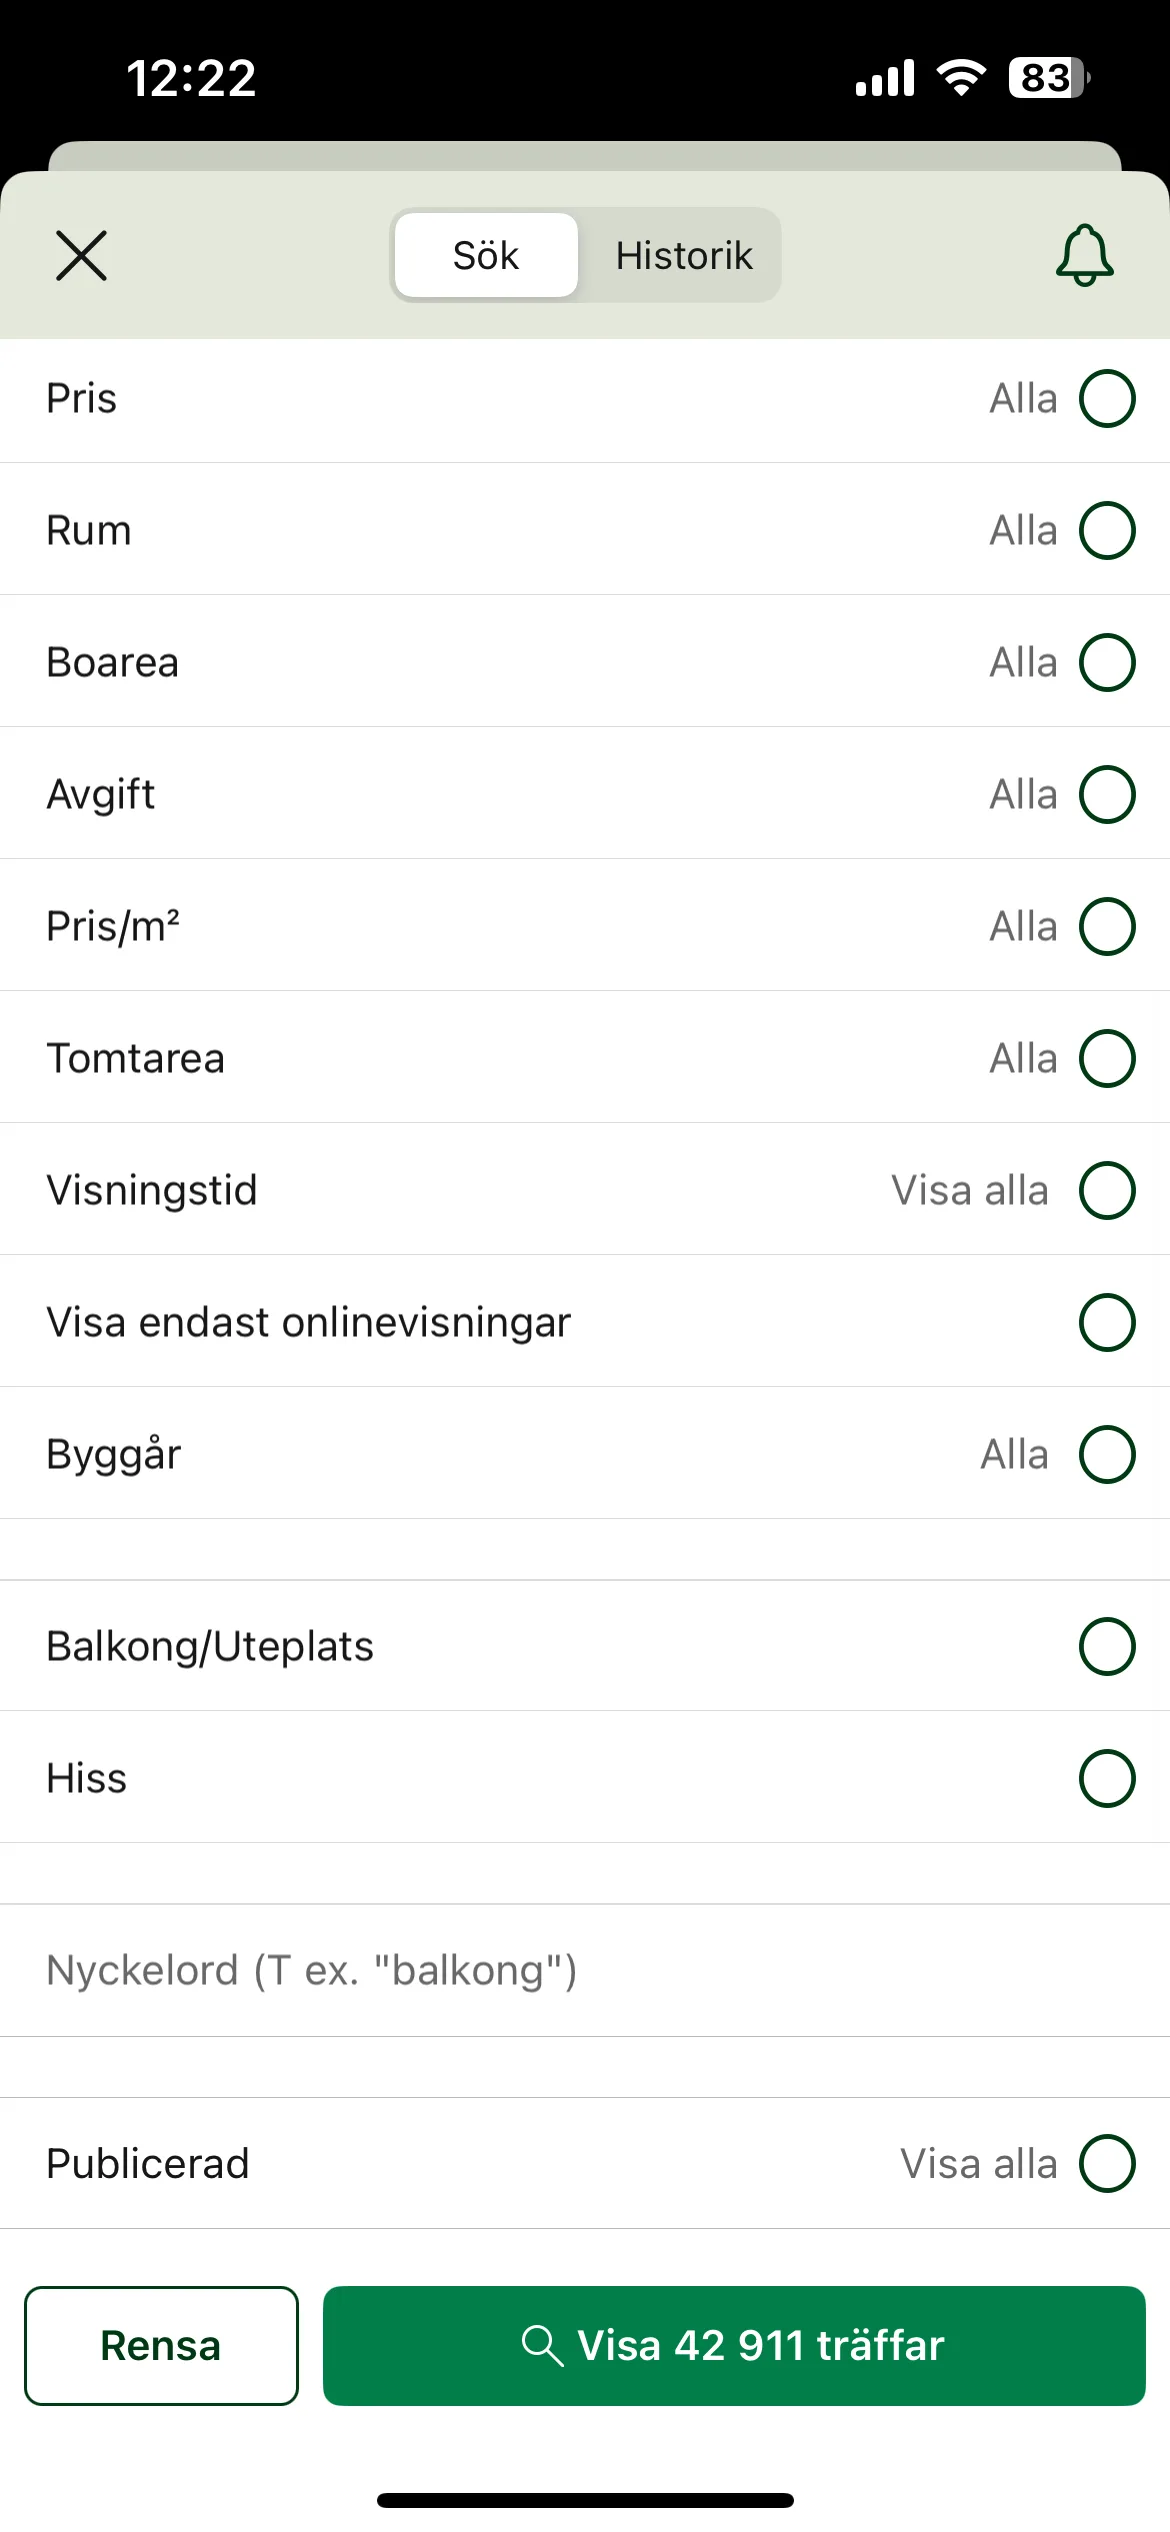Show the 42 911 träffar results

click(x=734, y=2345)
